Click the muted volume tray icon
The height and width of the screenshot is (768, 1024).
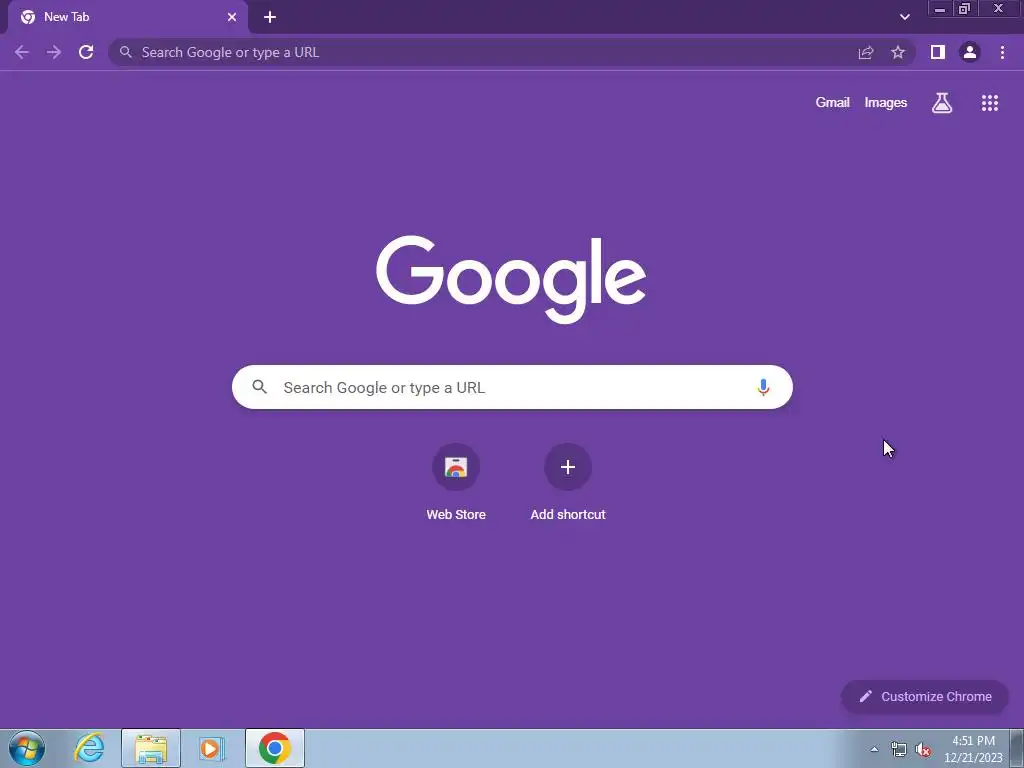[923, 750]
